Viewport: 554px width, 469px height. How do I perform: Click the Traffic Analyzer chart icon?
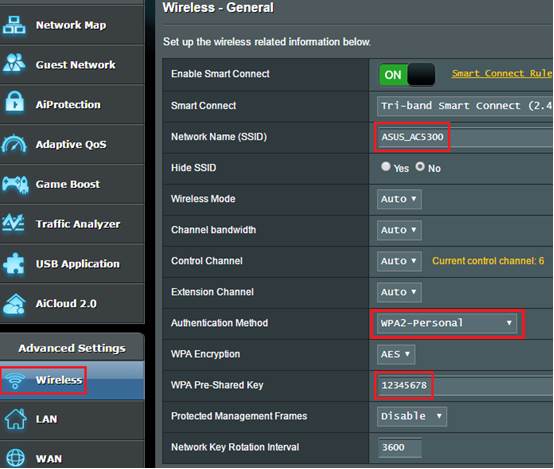(x=13, y=223)
